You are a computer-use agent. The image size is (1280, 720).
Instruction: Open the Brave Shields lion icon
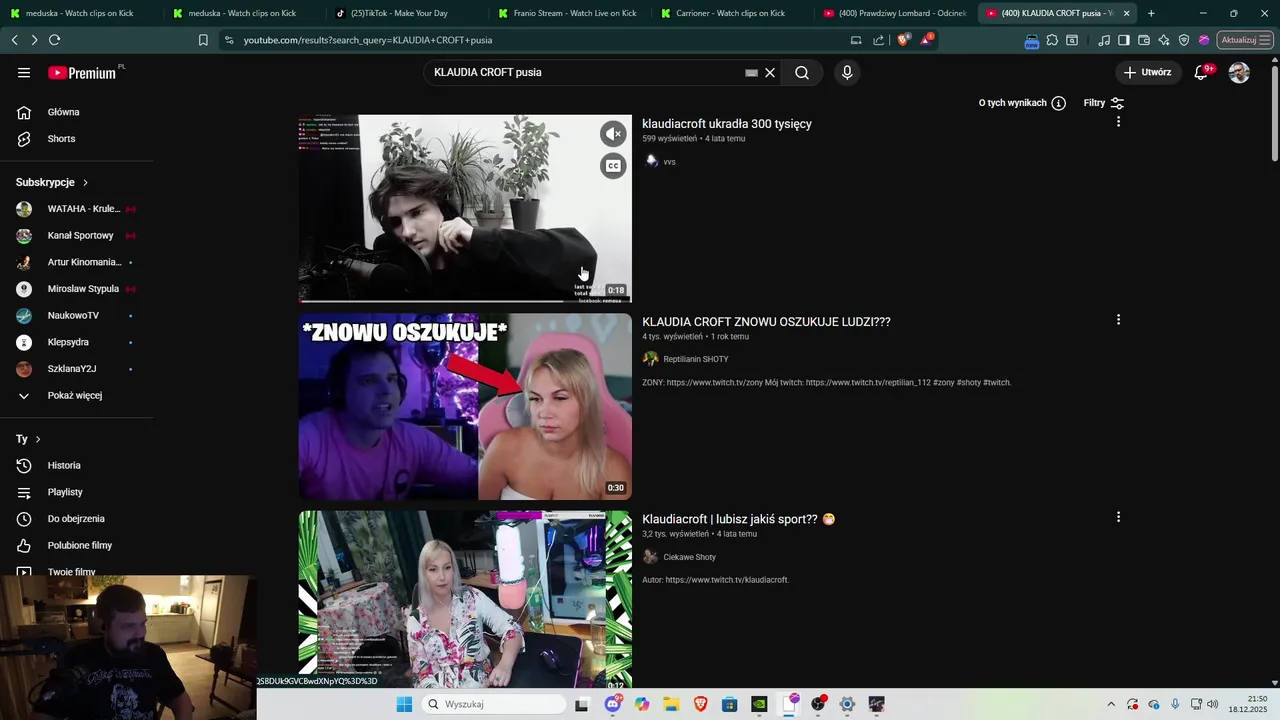point(903,40)
